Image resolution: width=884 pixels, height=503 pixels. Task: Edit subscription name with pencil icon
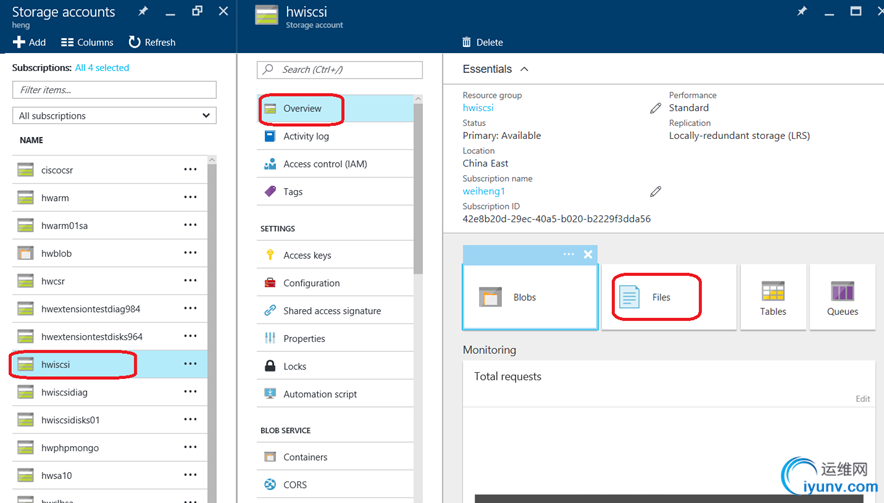coord(655,192)
